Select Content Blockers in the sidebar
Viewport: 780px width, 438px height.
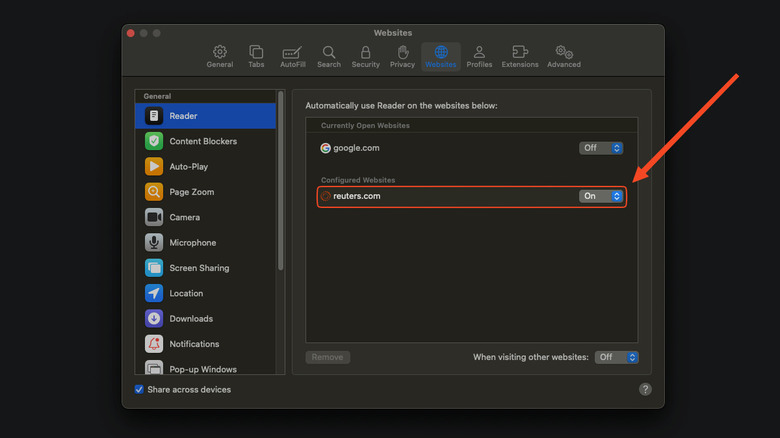pos(203,141)
